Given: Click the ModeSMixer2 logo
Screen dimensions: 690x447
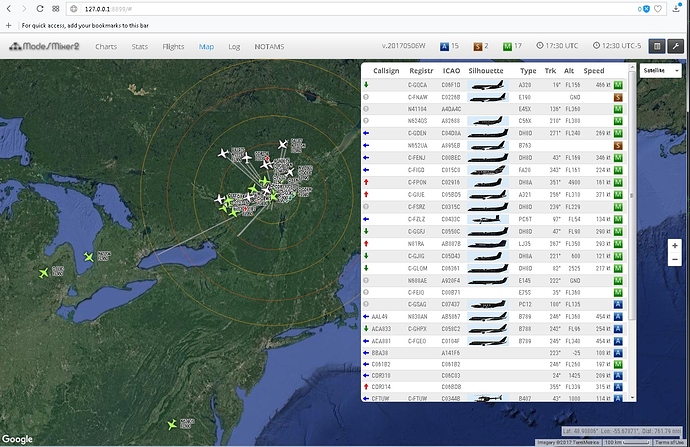Looking at the screenshot, I should click(46, 46).
